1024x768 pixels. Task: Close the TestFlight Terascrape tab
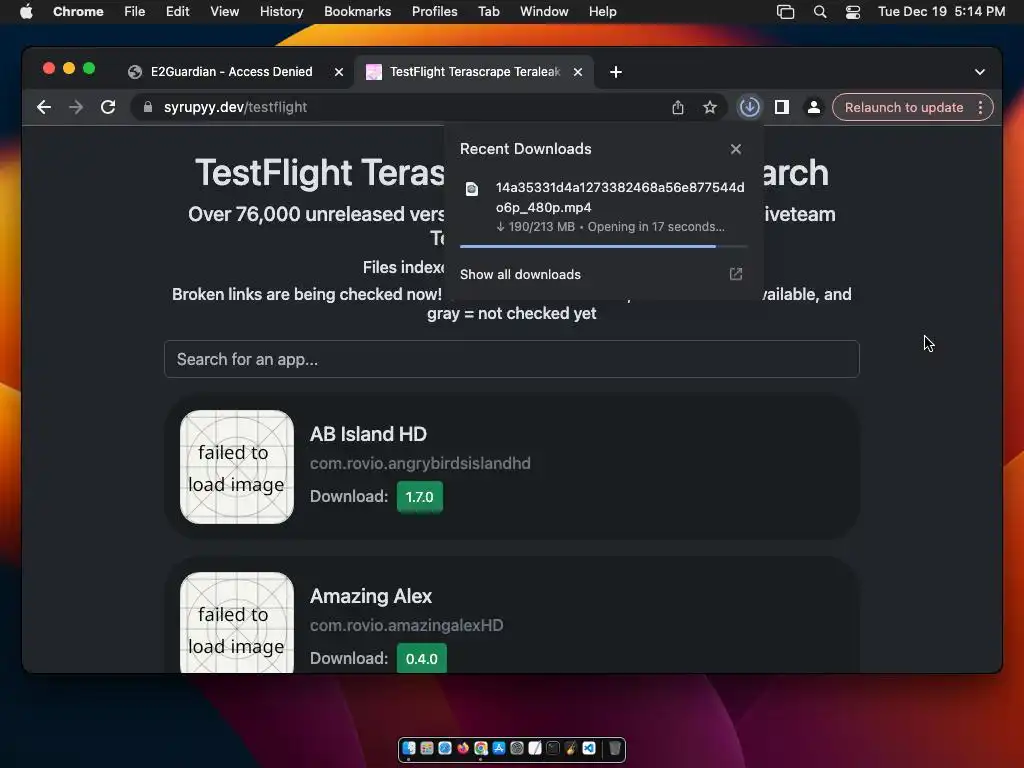578,72
